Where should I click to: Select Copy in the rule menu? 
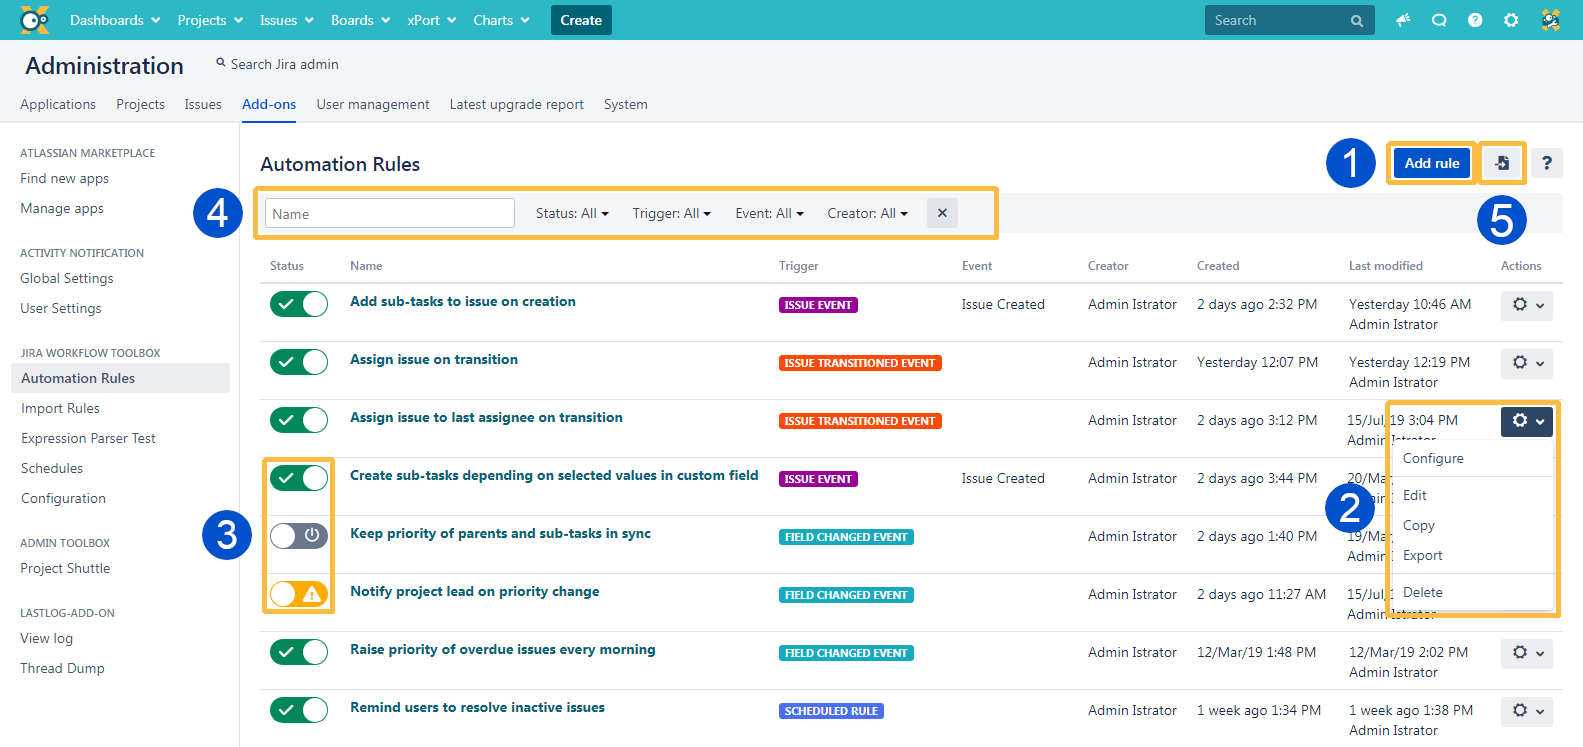1419,525
